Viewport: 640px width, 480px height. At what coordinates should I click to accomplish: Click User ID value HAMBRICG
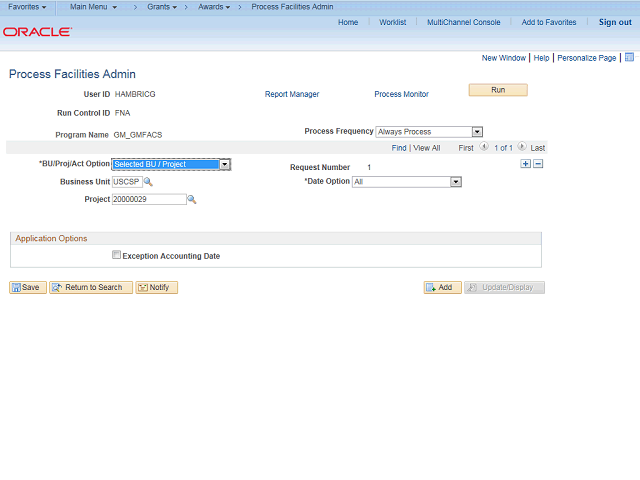pos(135,94)
